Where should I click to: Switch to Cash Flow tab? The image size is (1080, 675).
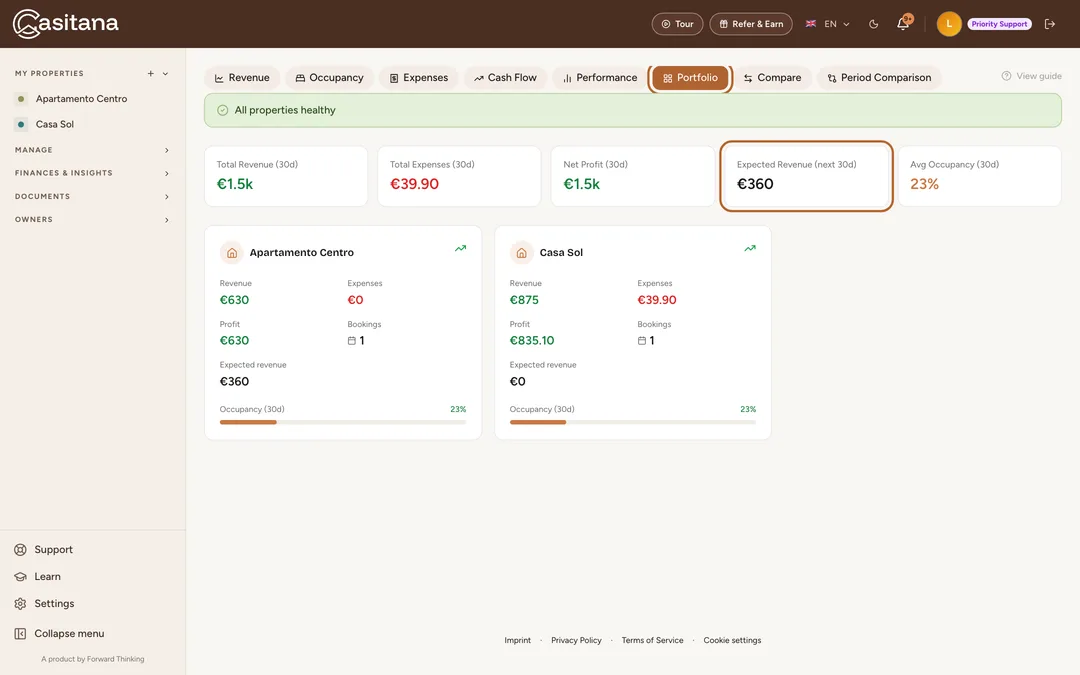coord(505,78)
